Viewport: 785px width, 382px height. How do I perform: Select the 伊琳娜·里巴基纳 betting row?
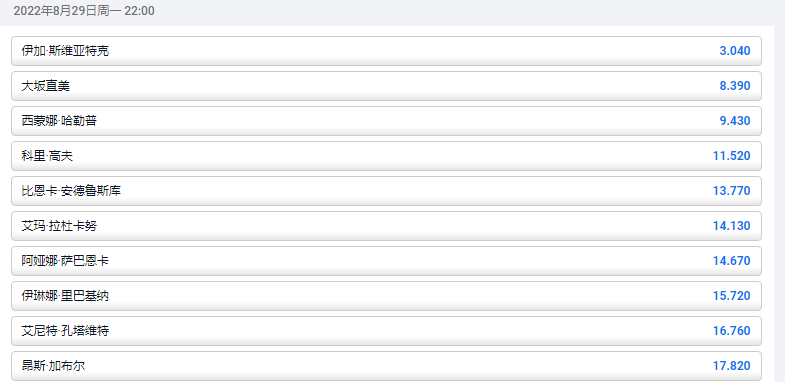(x=386, y=296)
